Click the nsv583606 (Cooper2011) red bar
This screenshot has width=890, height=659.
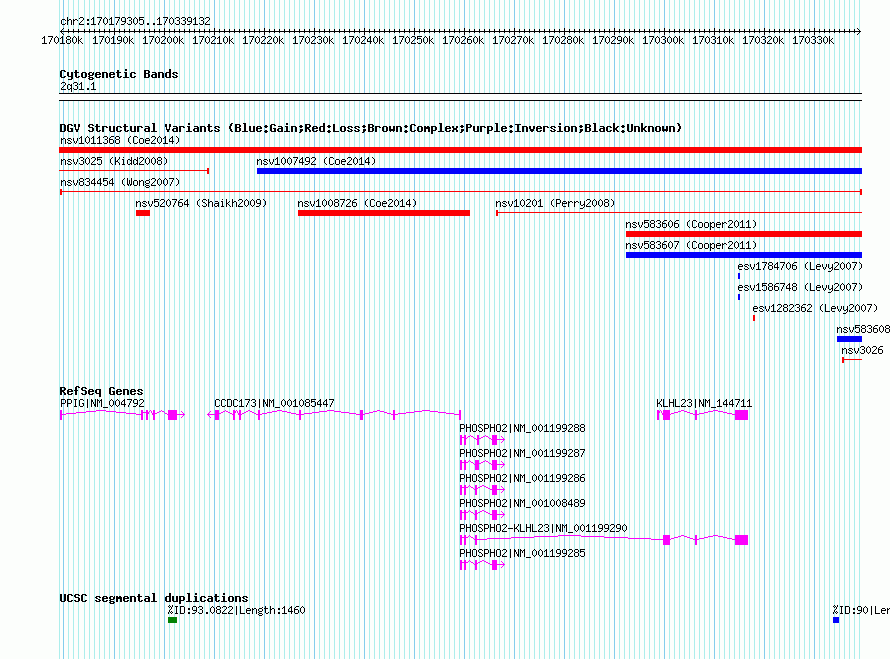coord(744,234)
